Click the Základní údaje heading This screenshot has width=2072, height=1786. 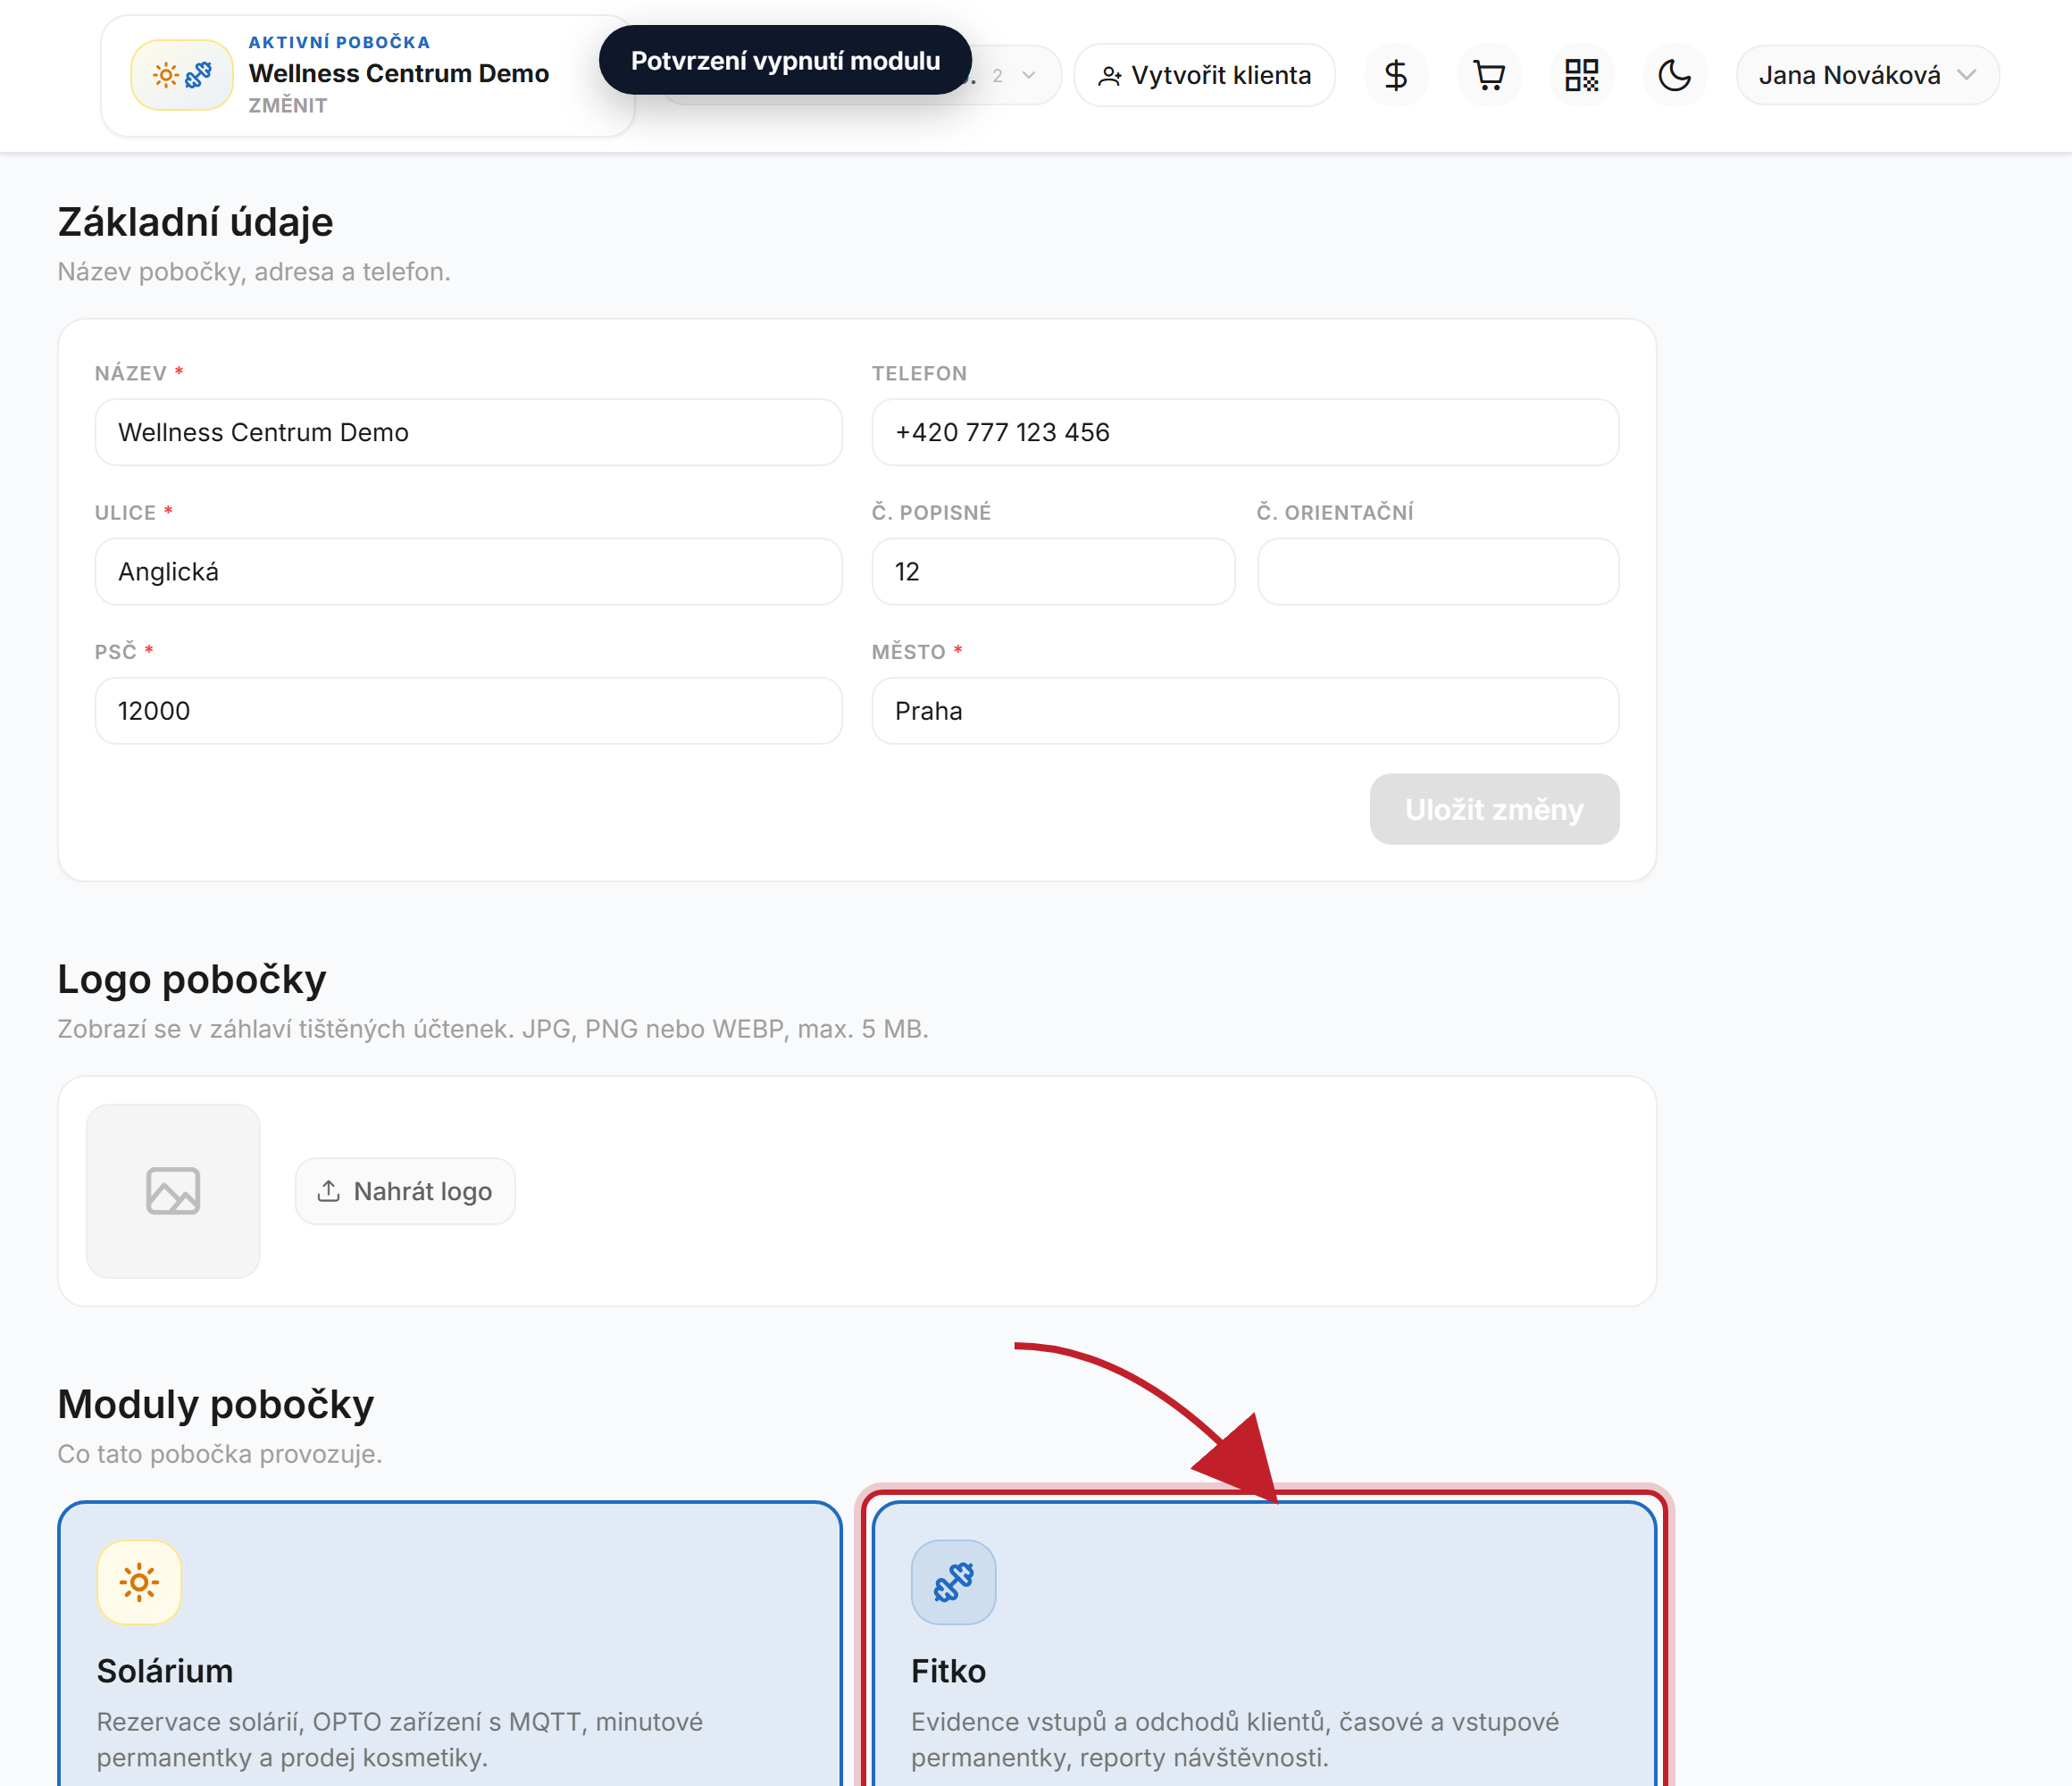(x=195, y=222)
